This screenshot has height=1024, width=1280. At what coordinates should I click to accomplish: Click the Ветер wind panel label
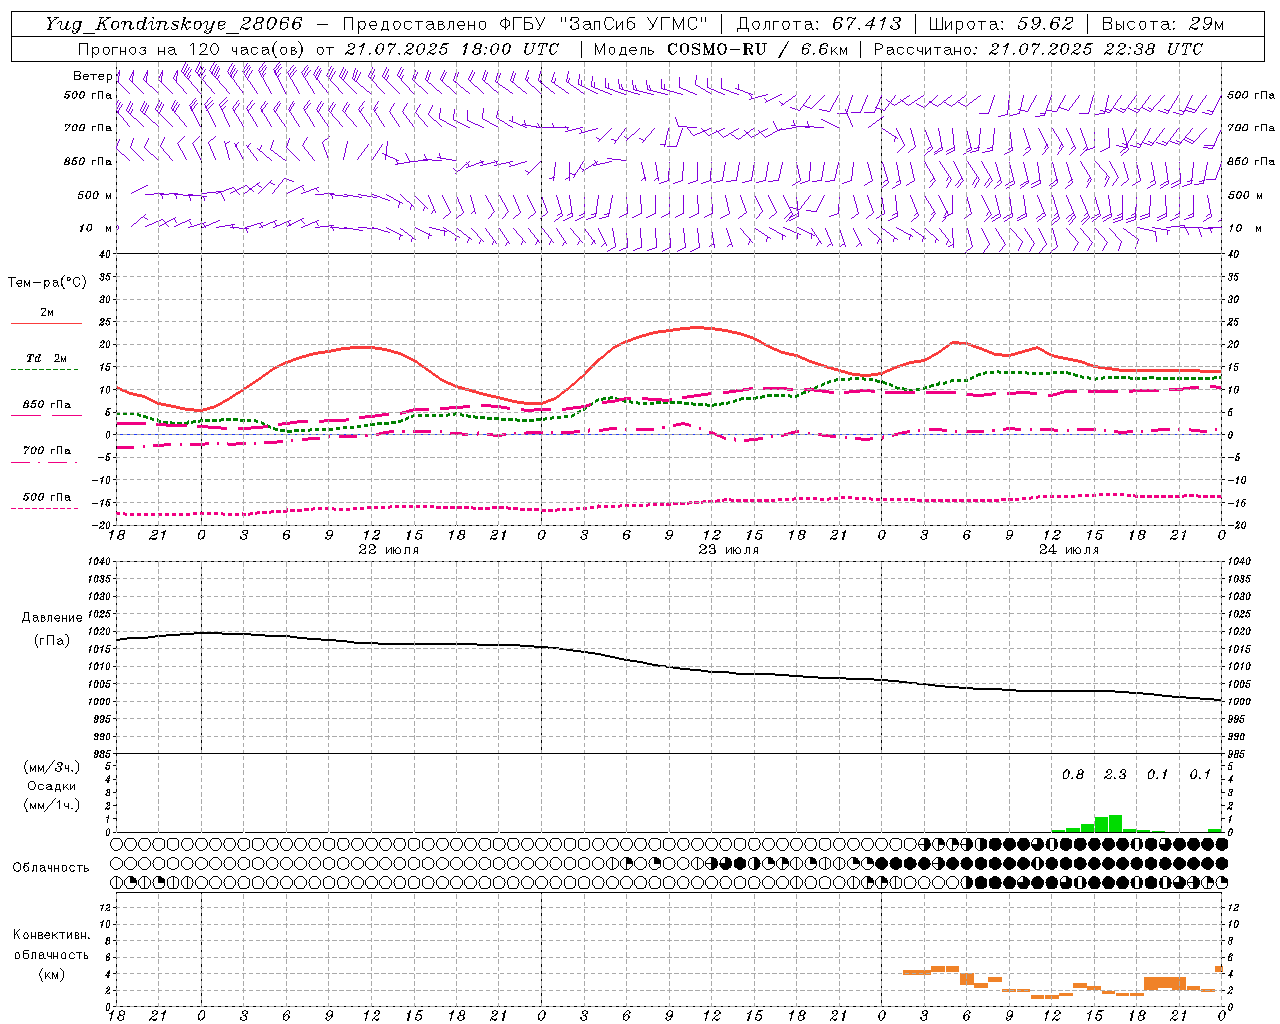pos(92,76)
